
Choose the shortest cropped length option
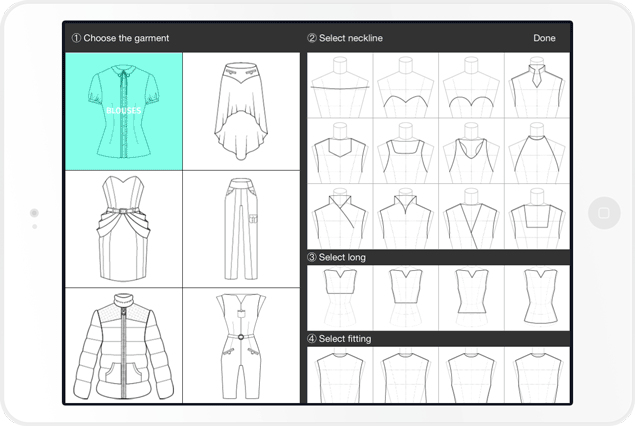point(339,297)
